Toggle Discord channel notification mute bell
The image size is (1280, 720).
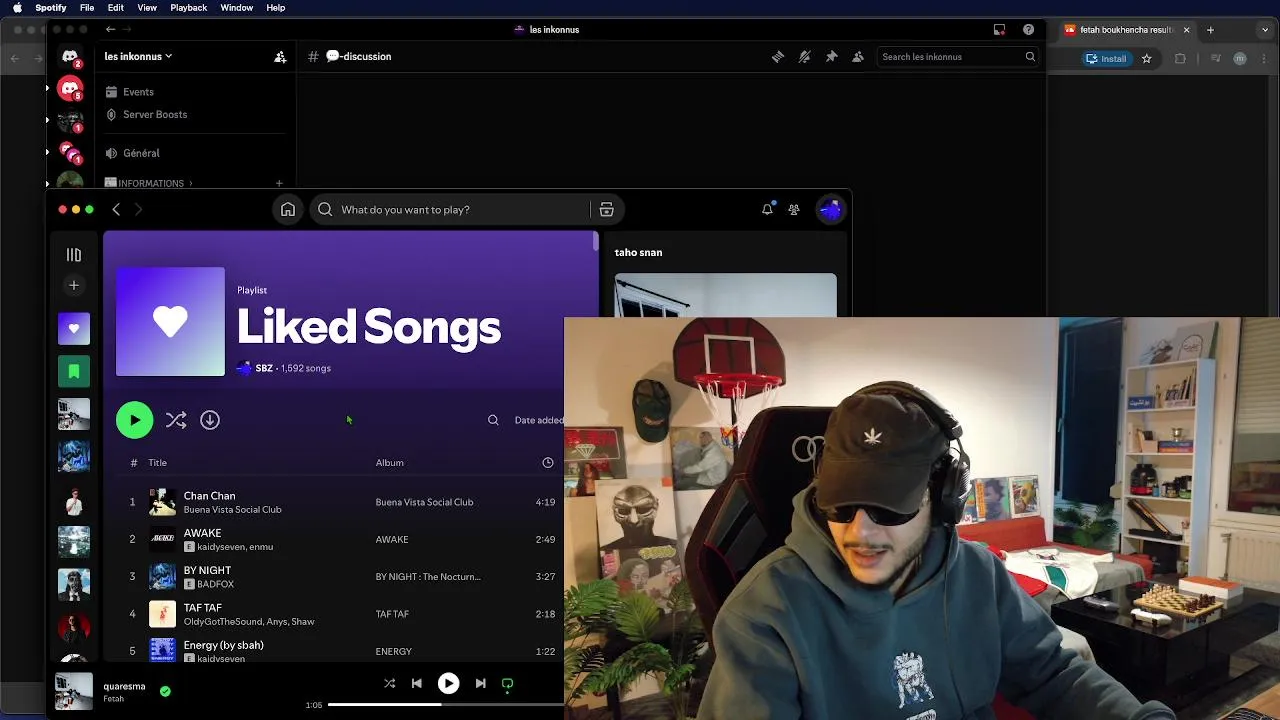(804, 57)
